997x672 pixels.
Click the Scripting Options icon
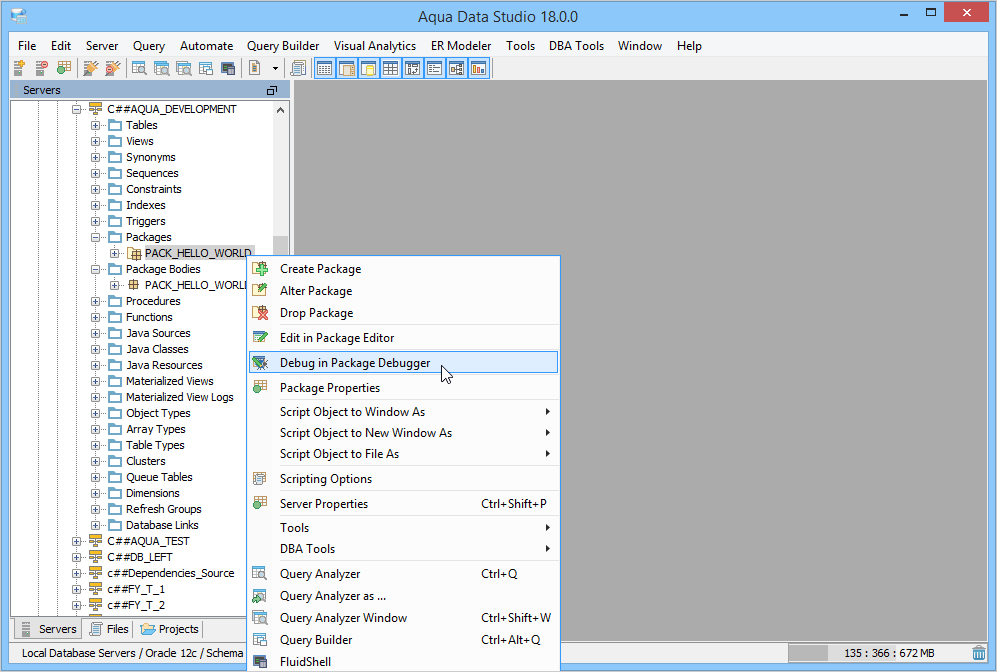[260, 479]
